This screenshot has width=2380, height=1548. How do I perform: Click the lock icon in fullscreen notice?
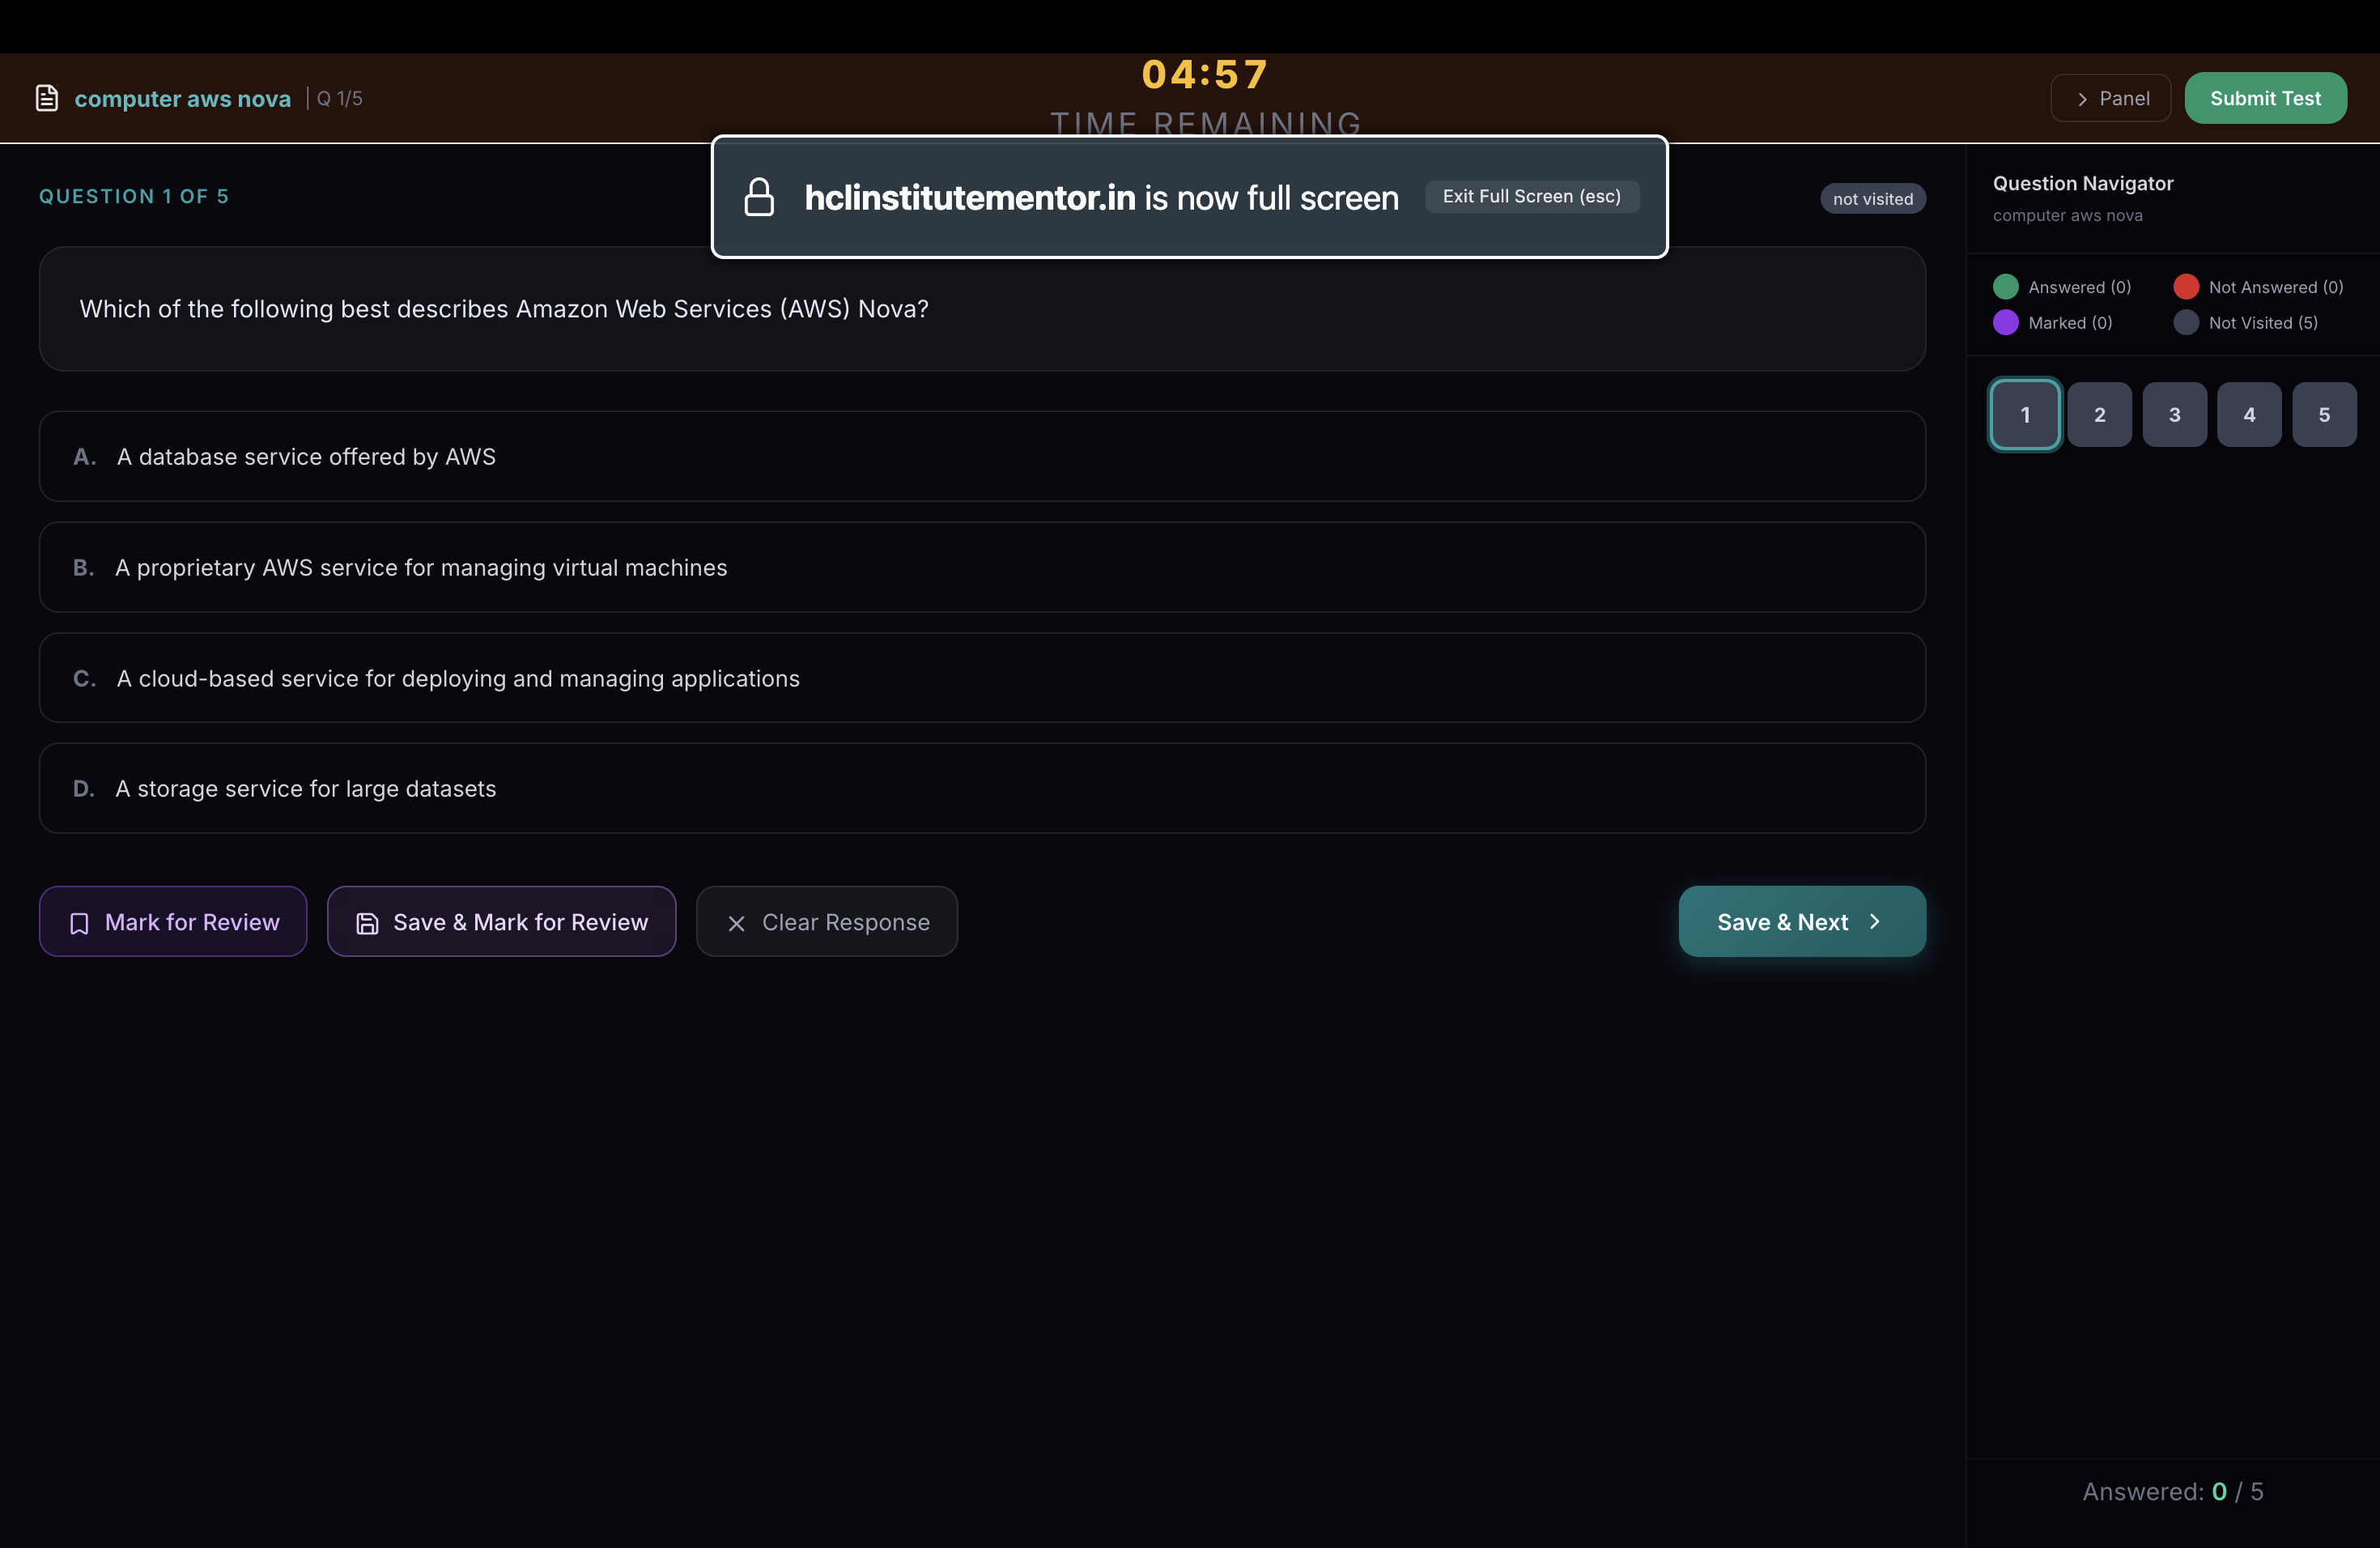759,197
